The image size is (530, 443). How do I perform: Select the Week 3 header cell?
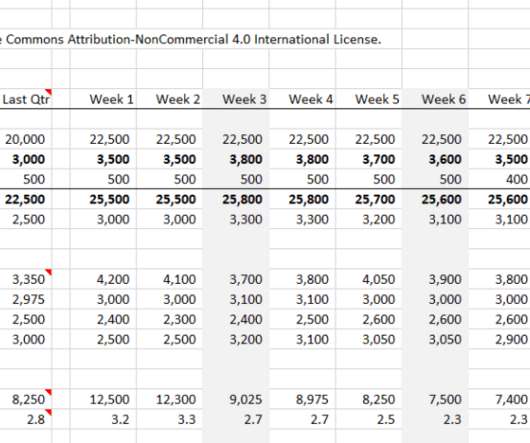[x=236, y=99]
